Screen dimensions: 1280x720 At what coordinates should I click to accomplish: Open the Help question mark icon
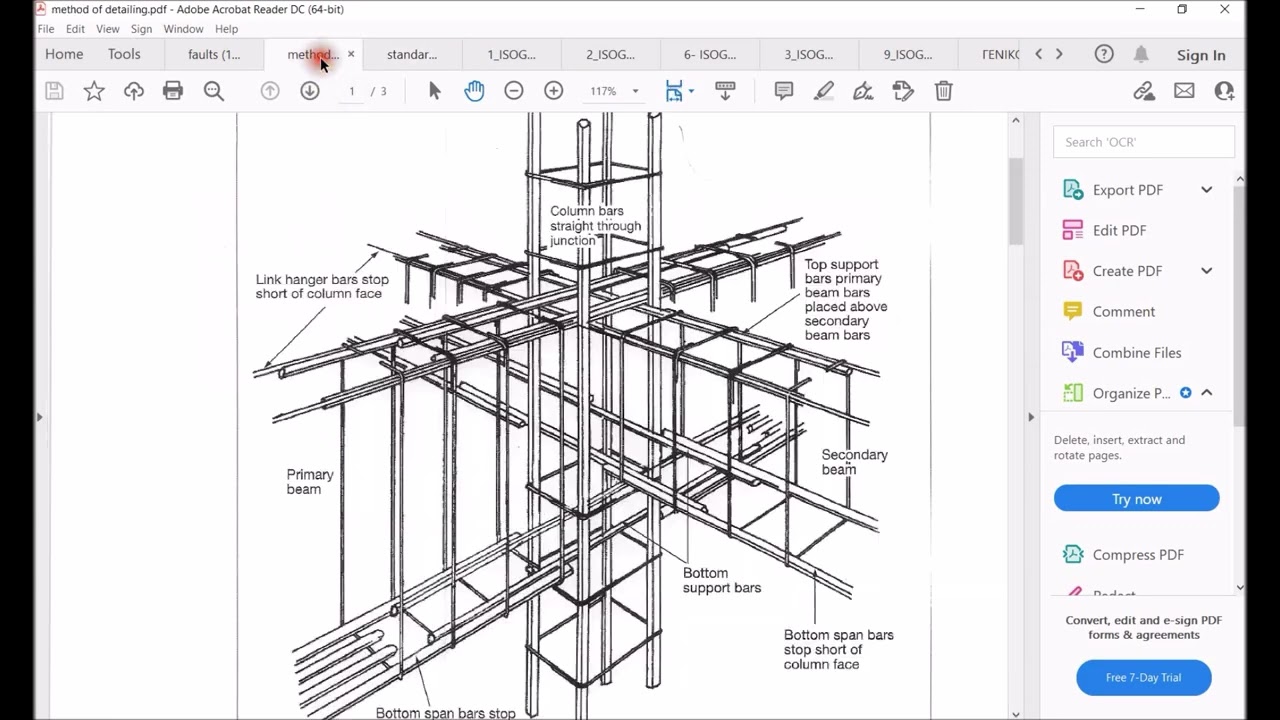tap(1104, 55)
